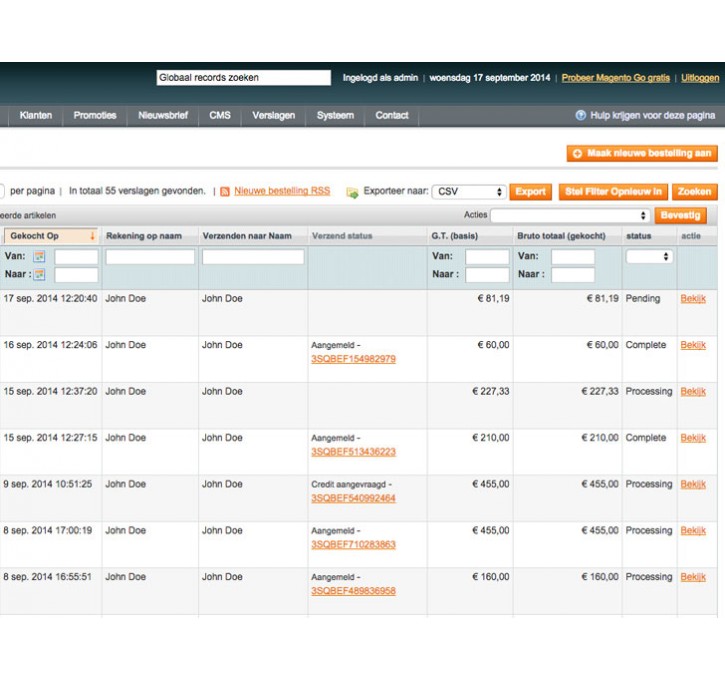Screen dimensions: 725x680
Task: Open the Nieuwsbrief menu
Action: [163, 115]
